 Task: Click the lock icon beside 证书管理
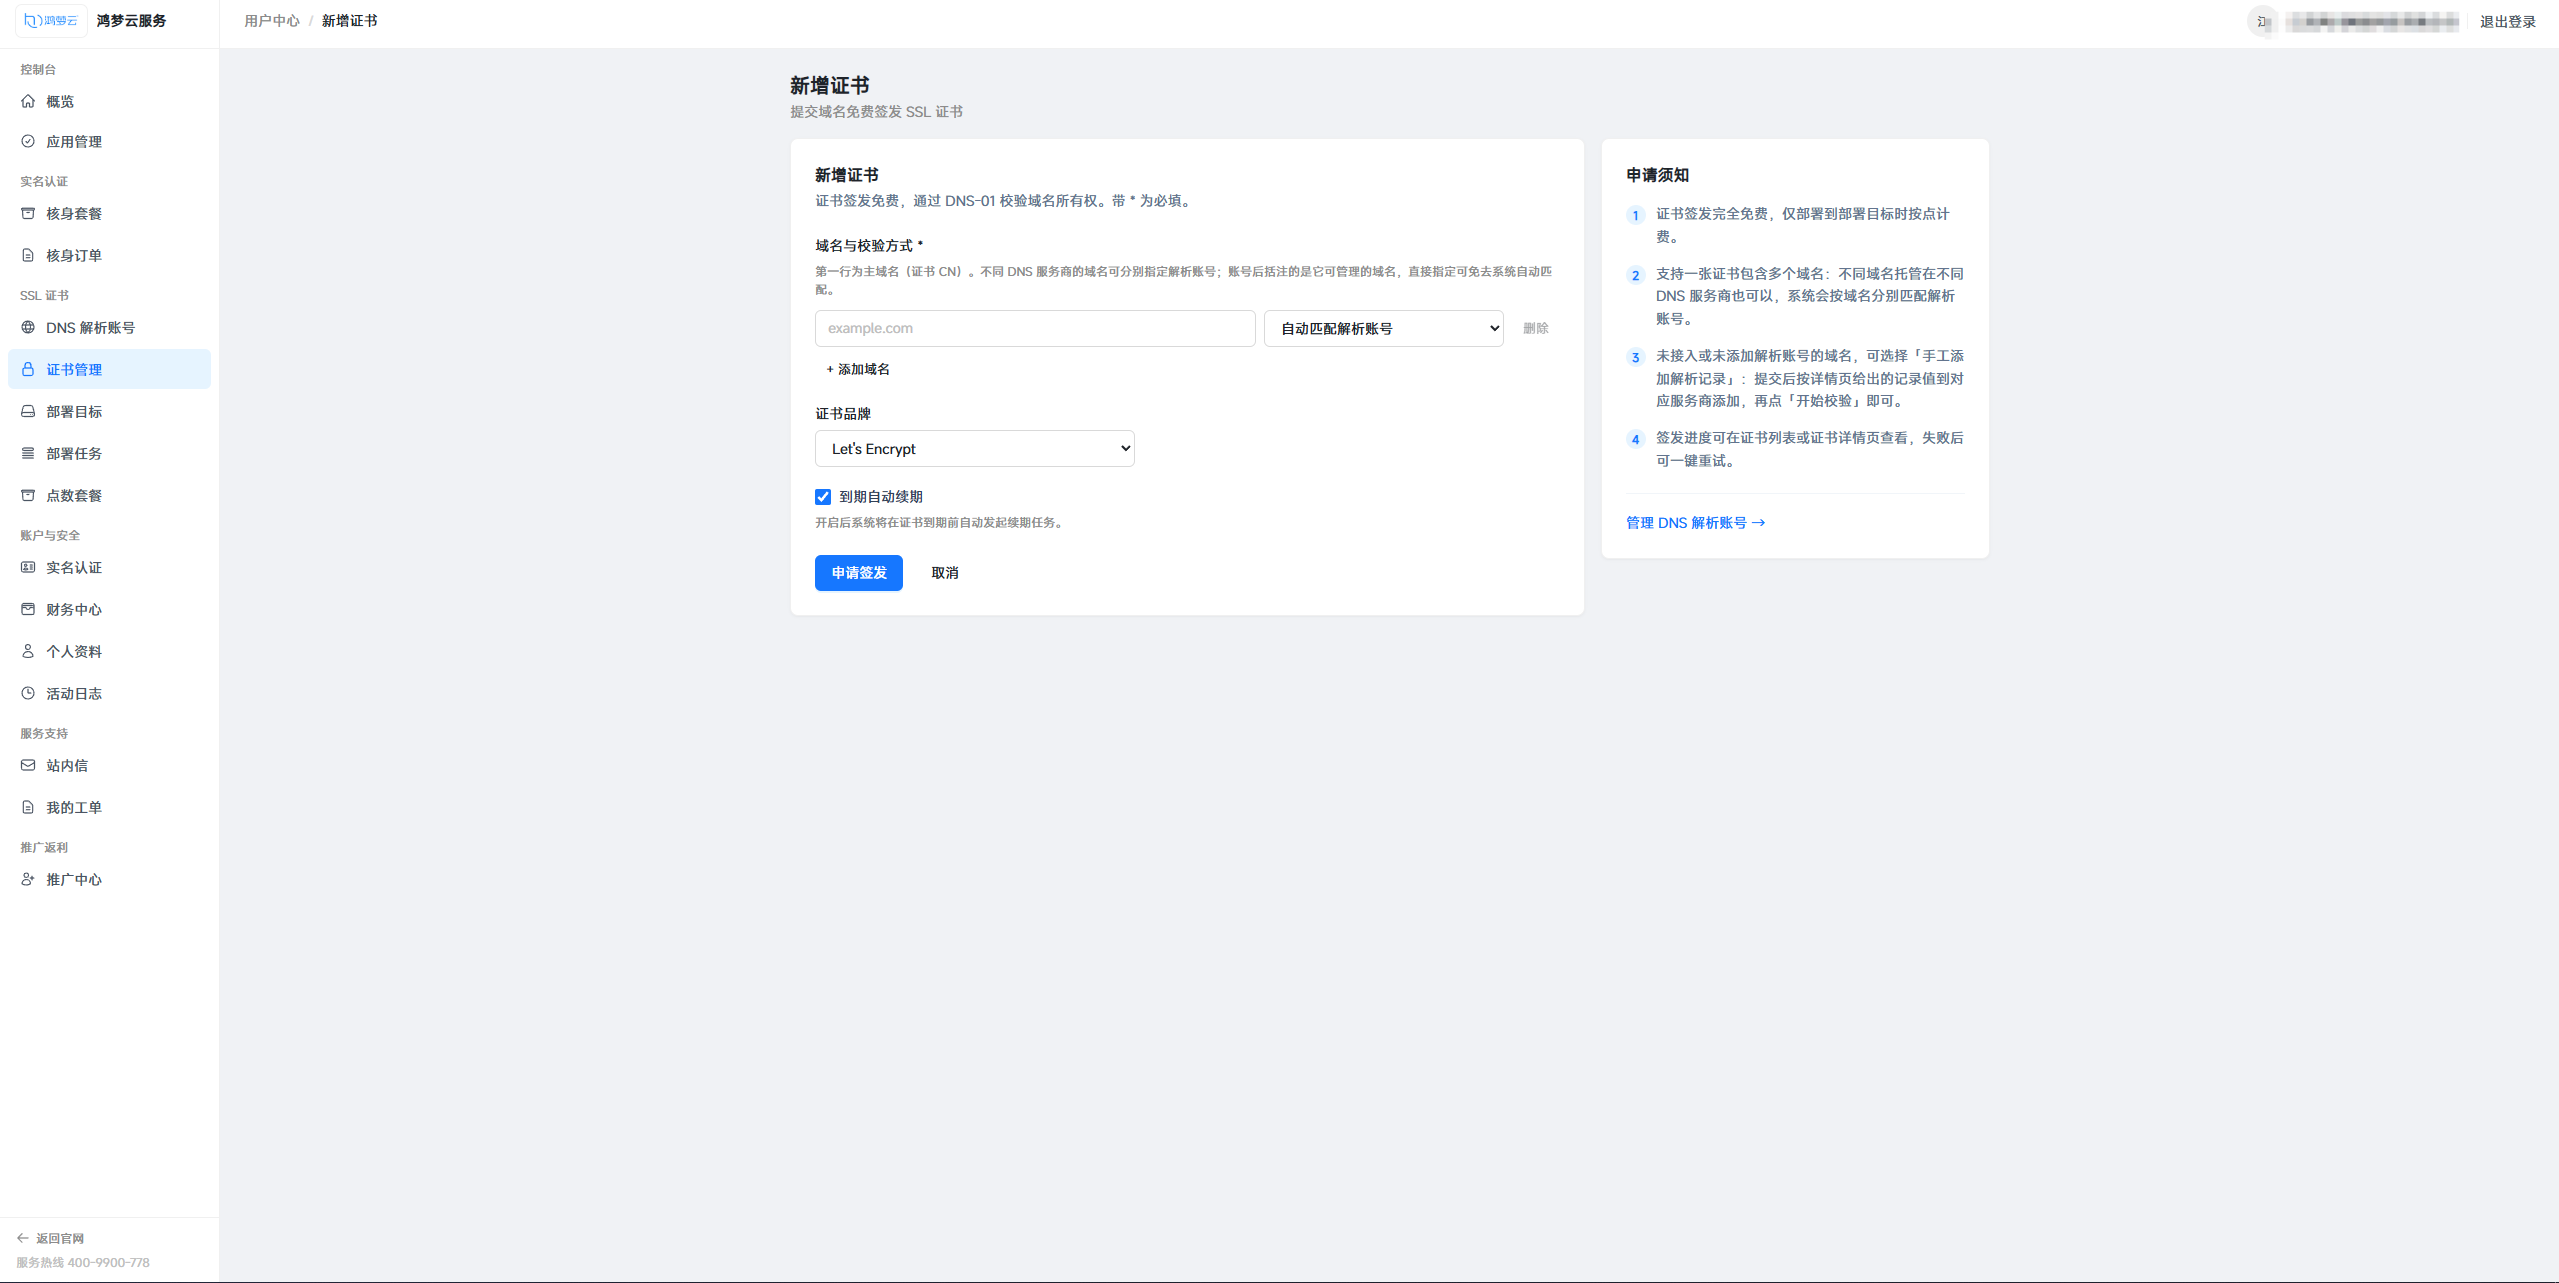click(28, 369)
